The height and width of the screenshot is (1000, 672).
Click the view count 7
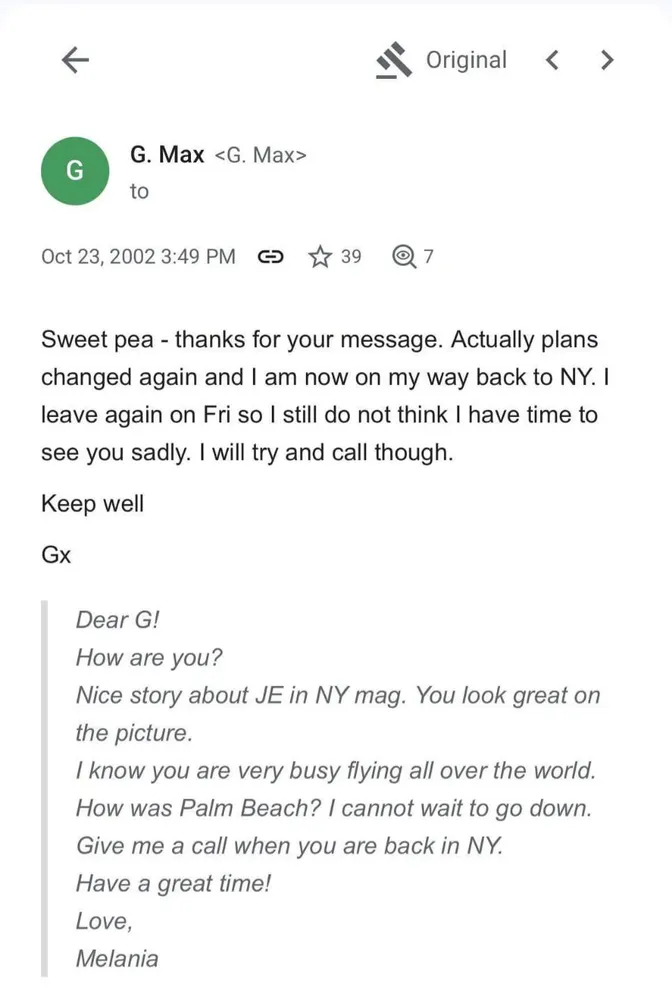pyautogui.click(x=428, y=257)
